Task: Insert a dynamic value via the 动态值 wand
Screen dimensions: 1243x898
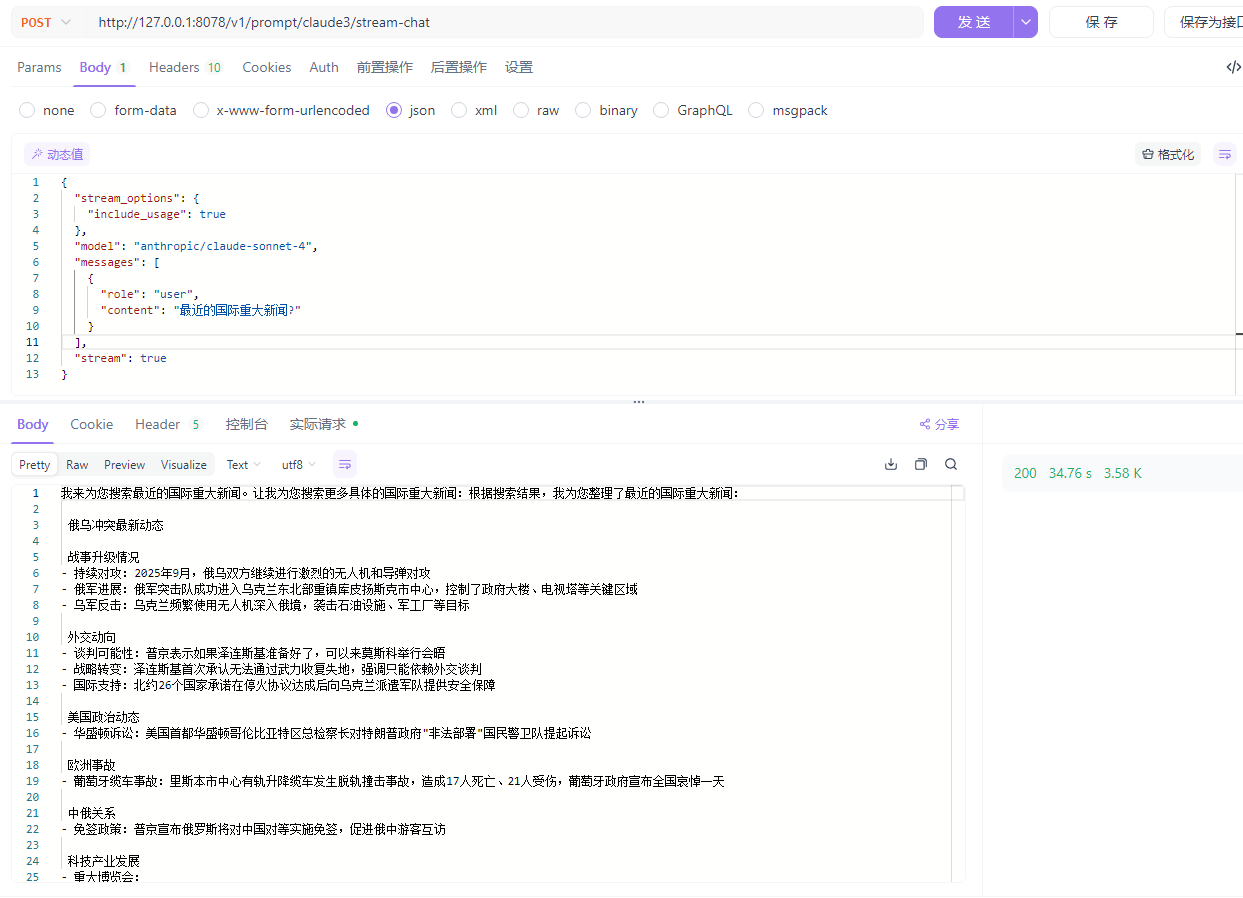Action: pyautogui.click(x=56, y=154)
